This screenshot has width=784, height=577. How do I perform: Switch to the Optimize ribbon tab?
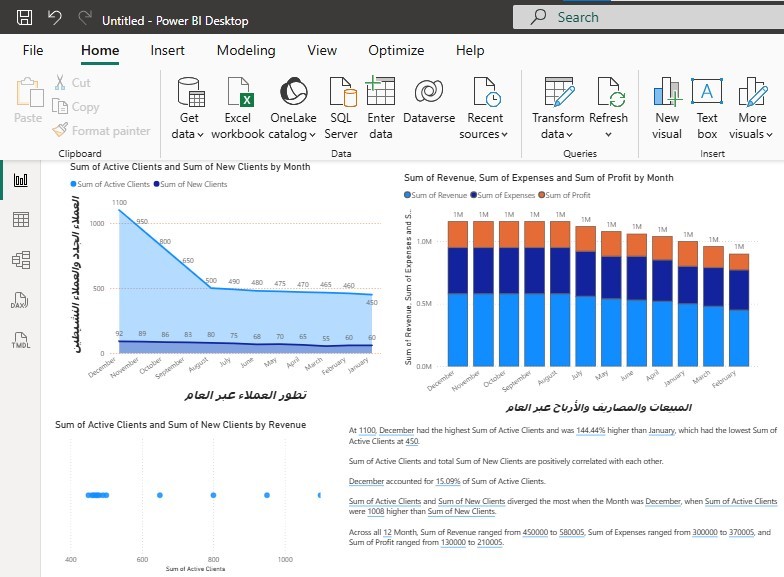click(x=396, y=50)
